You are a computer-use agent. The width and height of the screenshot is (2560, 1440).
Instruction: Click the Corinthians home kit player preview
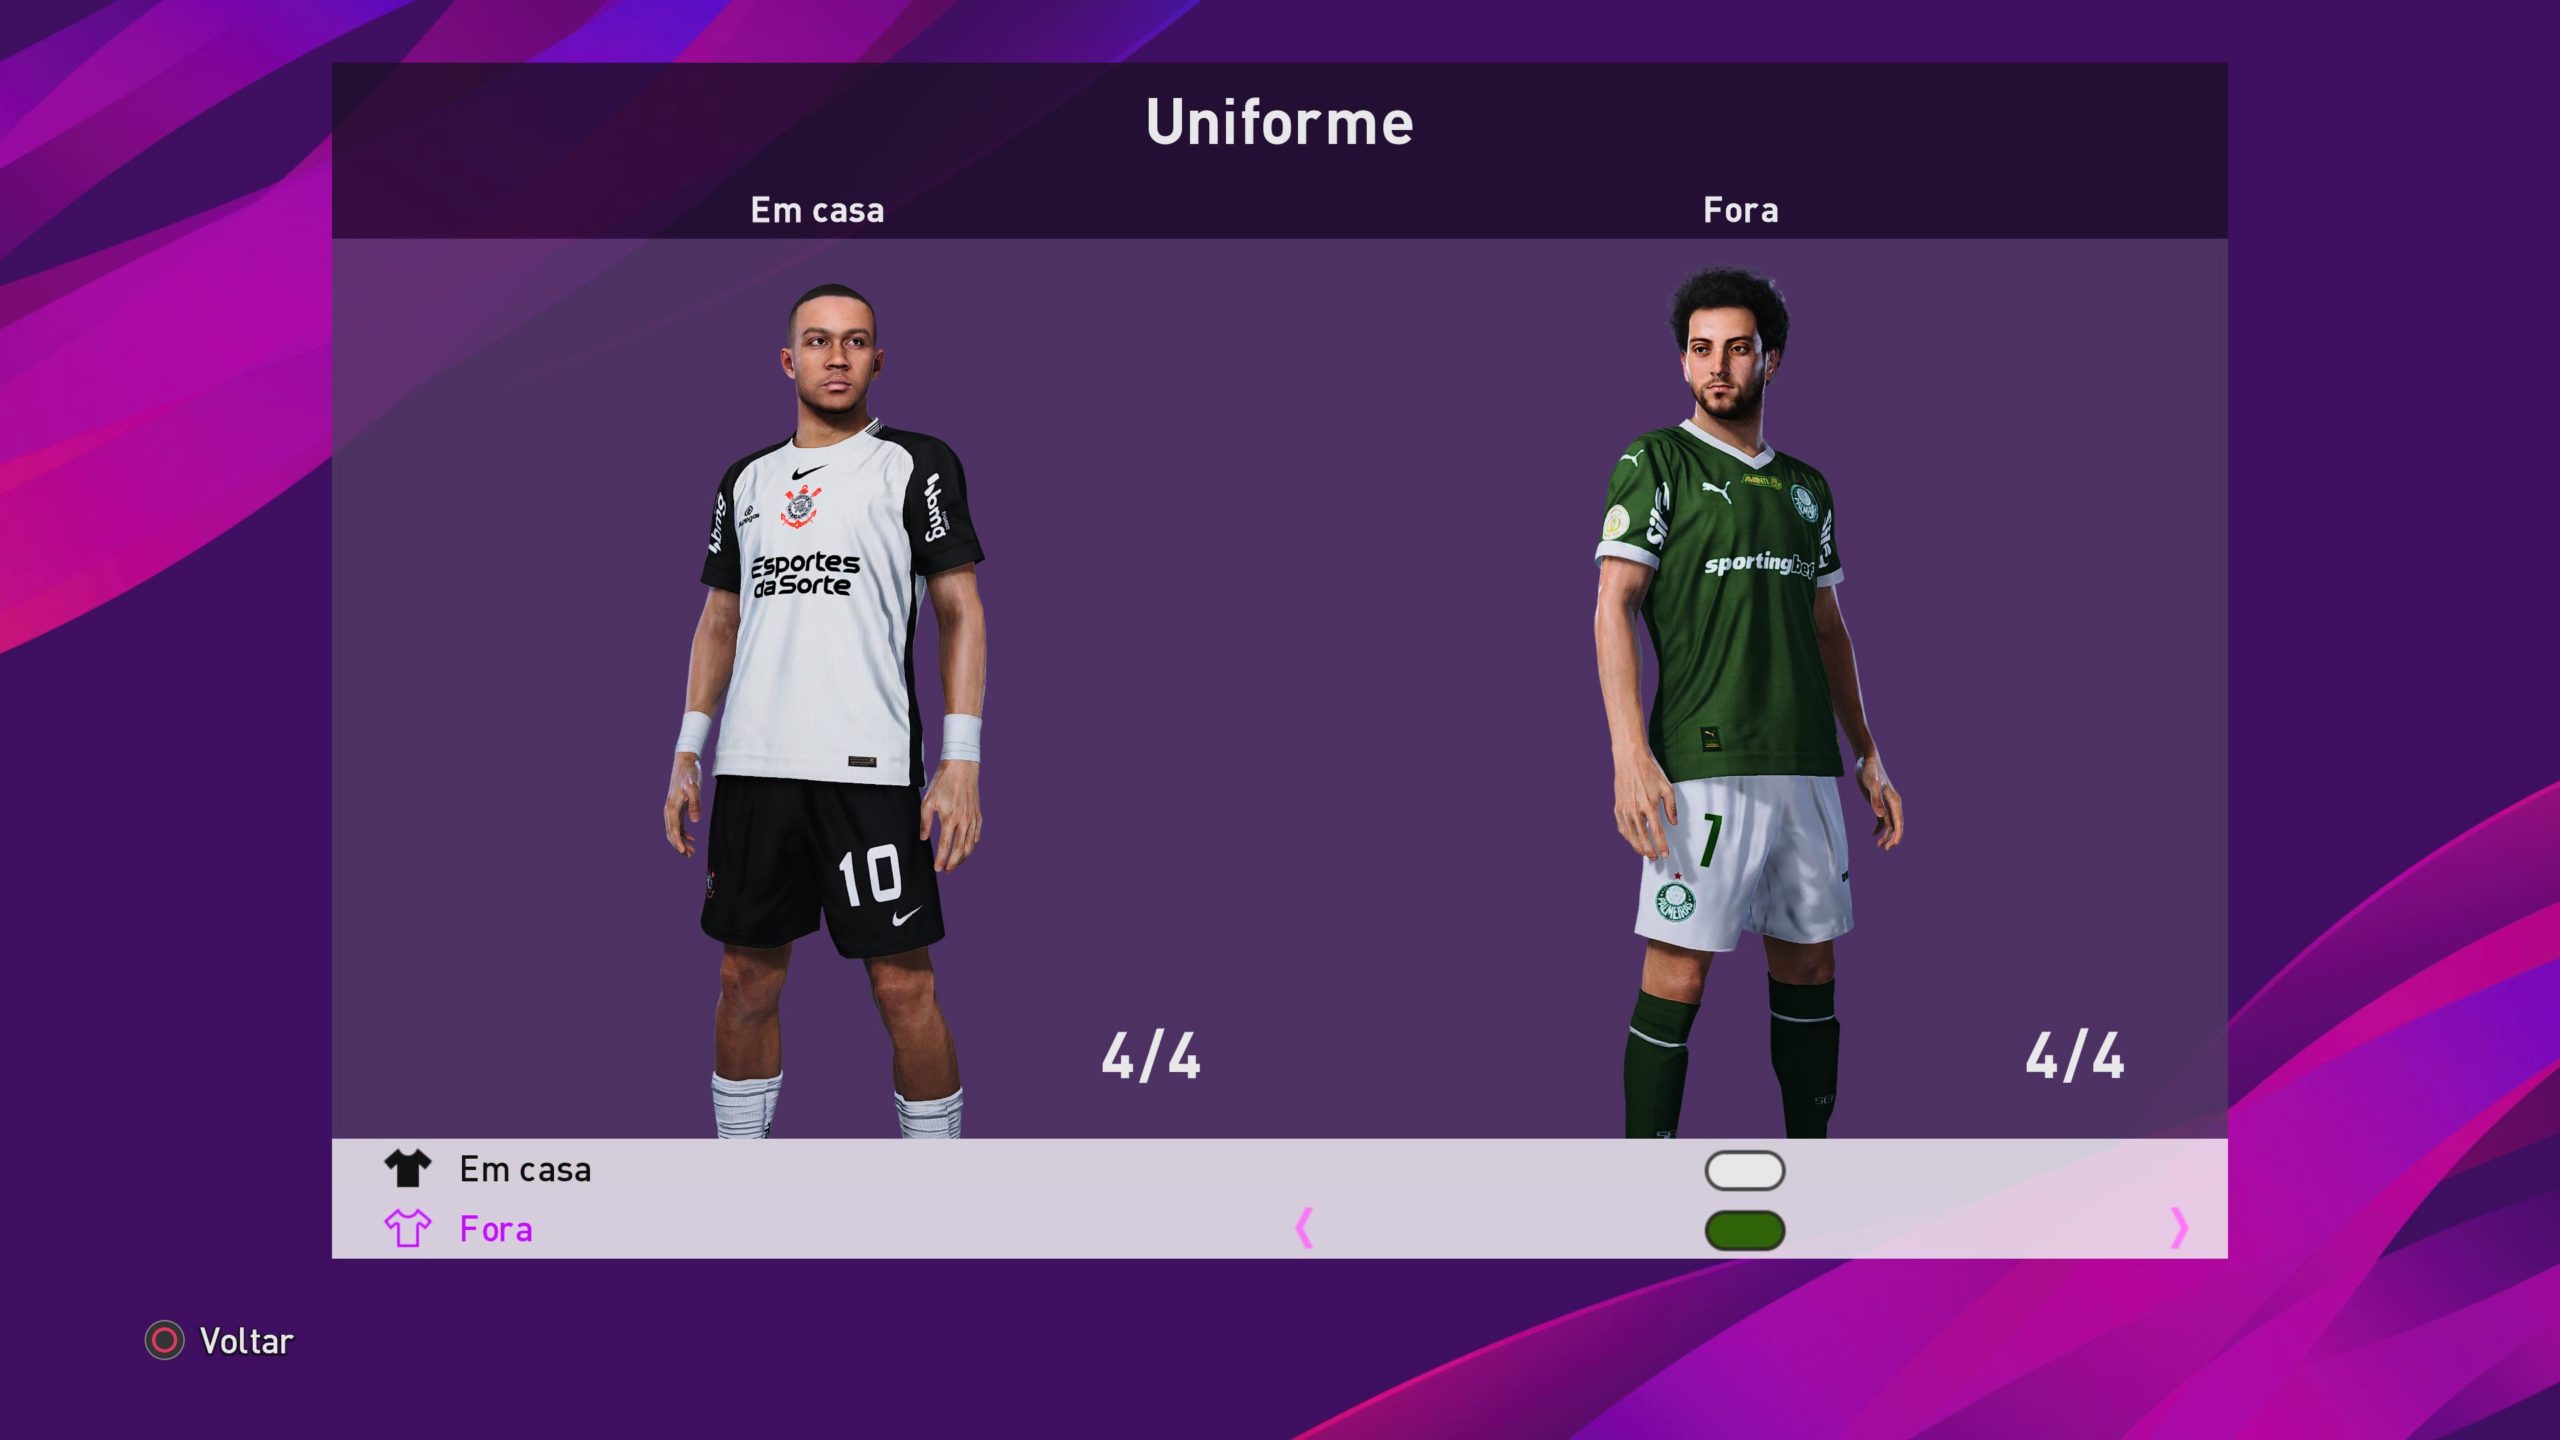click(x=825, y=710)
